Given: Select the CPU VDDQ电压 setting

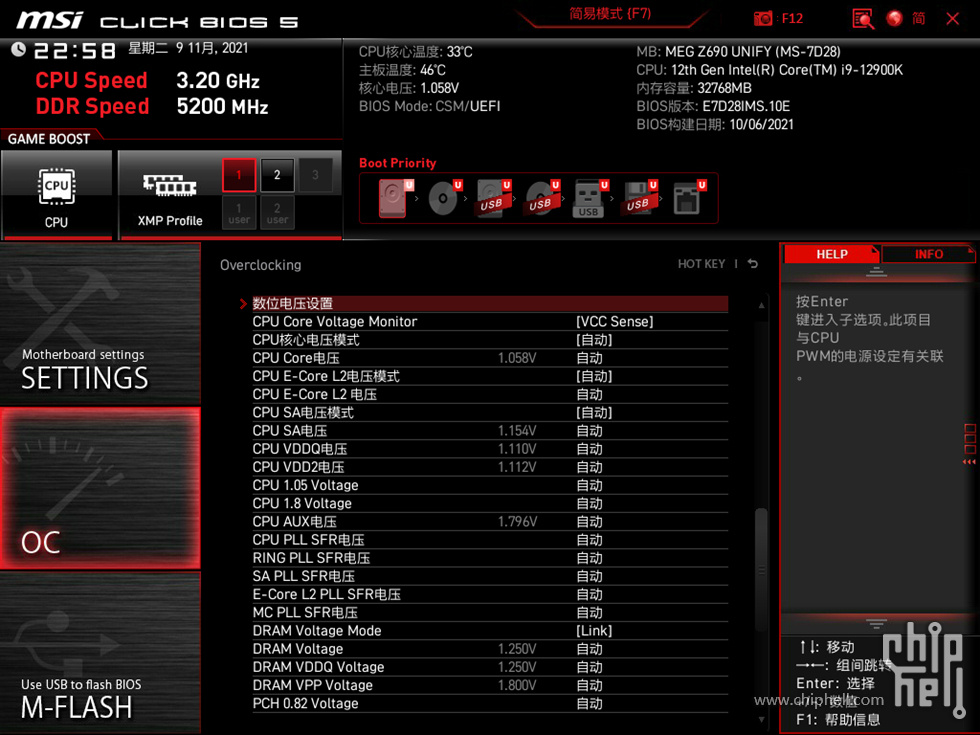Looking at the screenshot, I should pyautogui.click(x=490, y=448).
